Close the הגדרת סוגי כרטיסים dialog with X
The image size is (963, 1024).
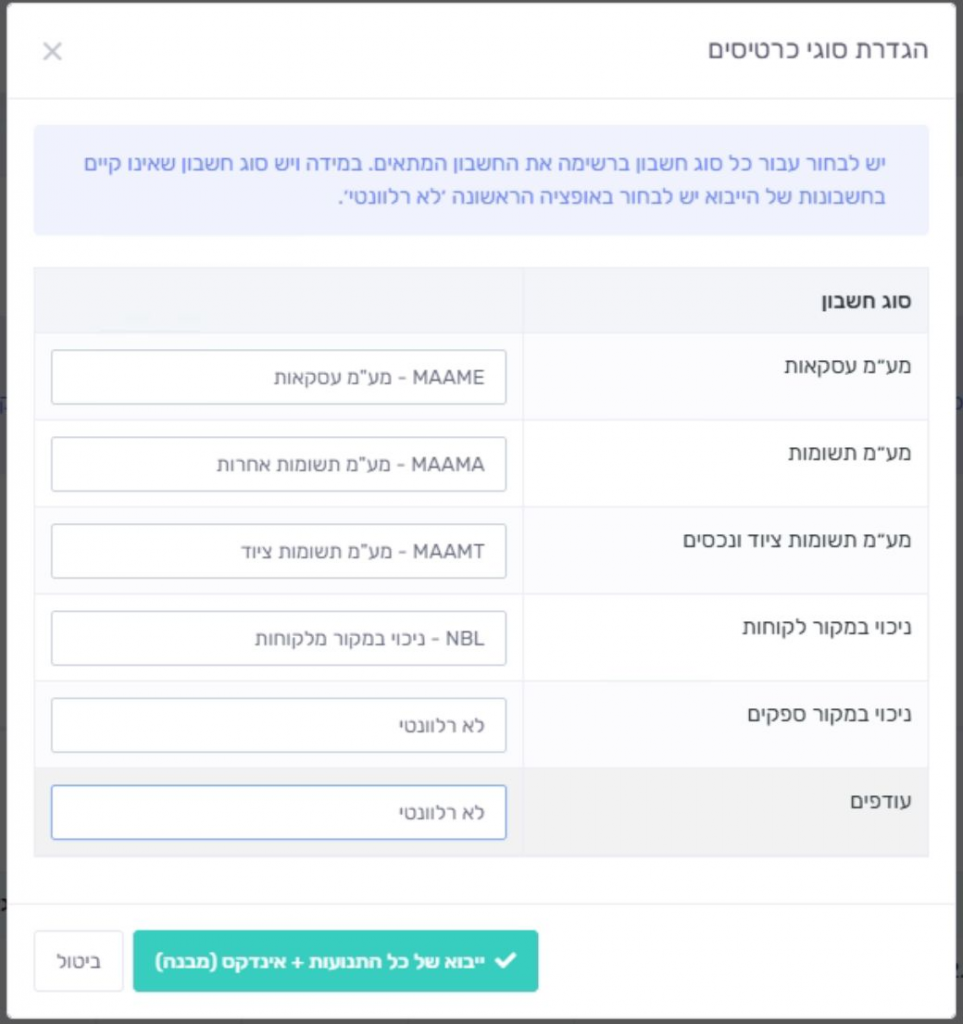point(52,51)
